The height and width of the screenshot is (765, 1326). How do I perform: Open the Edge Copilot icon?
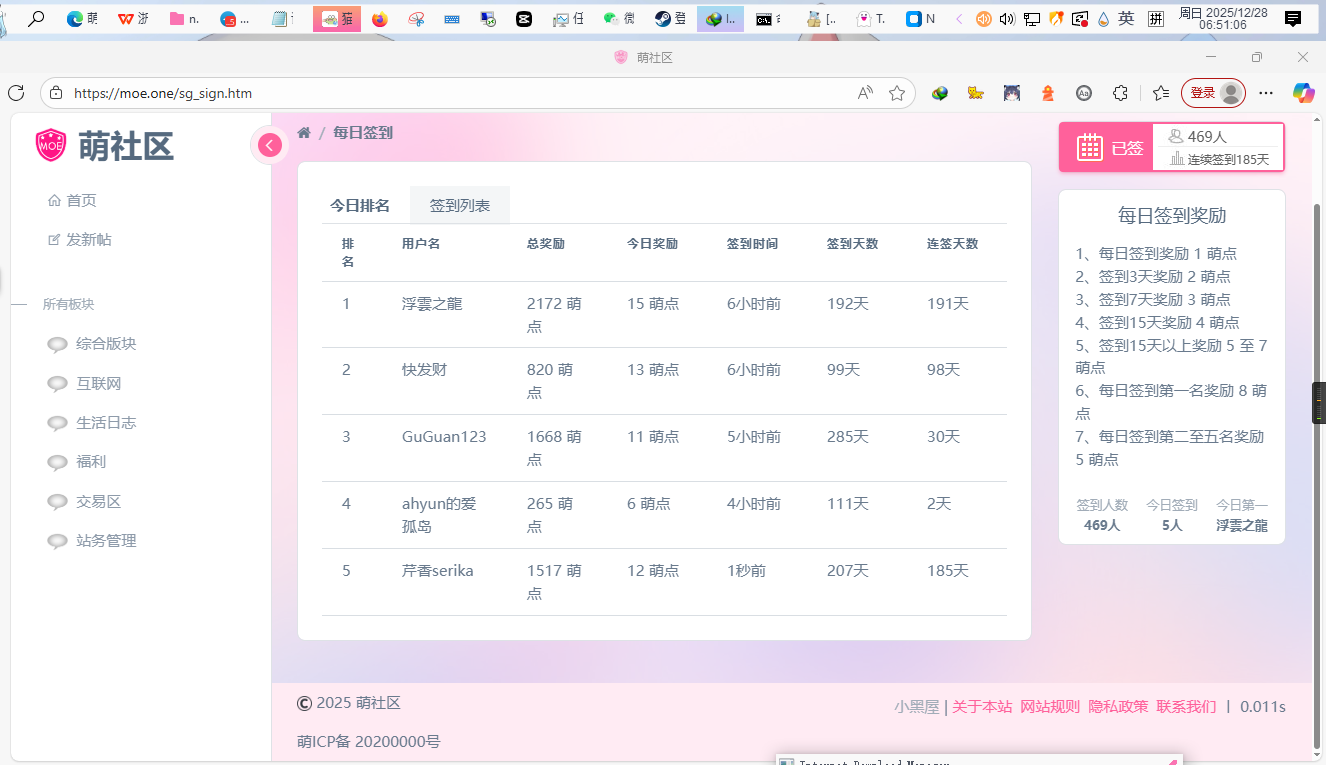1303,93
